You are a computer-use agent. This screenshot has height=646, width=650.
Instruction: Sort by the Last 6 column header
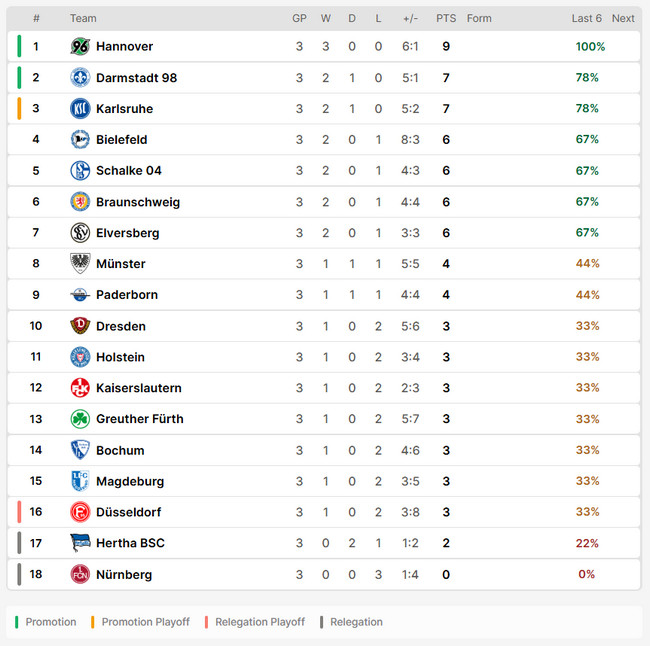coord(586,18)
